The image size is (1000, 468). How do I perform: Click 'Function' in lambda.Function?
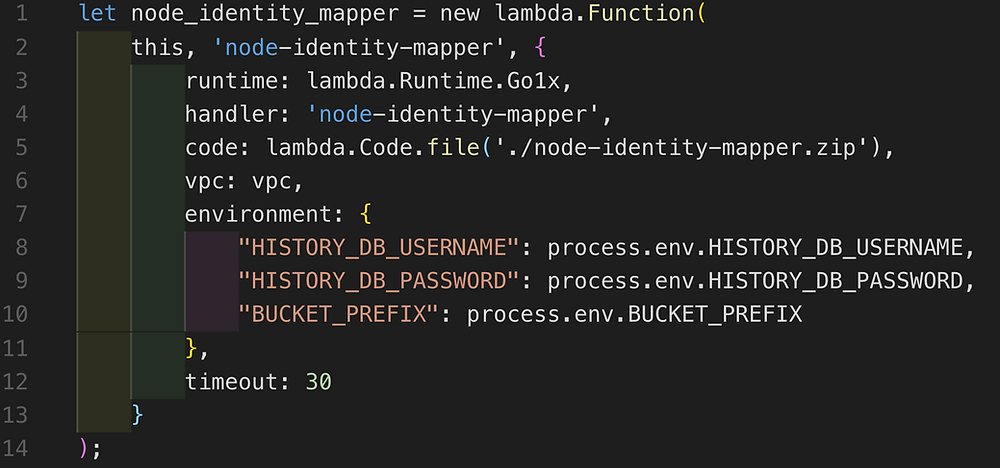640,14
